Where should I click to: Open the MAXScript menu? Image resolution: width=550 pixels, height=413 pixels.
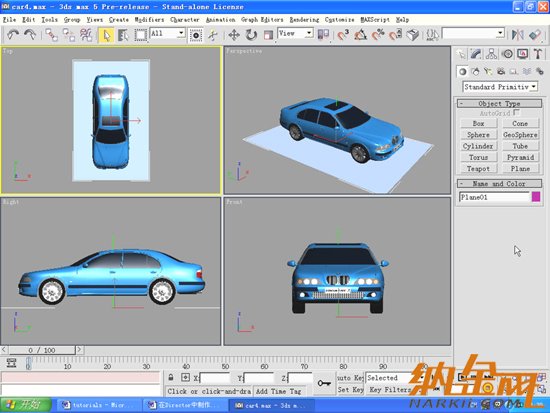tap(375, 20)
